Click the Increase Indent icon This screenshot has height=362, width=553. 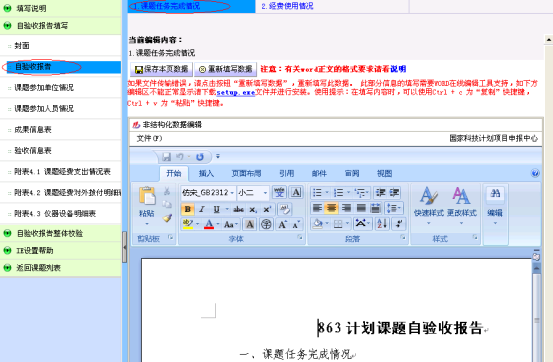click(394, 193)
